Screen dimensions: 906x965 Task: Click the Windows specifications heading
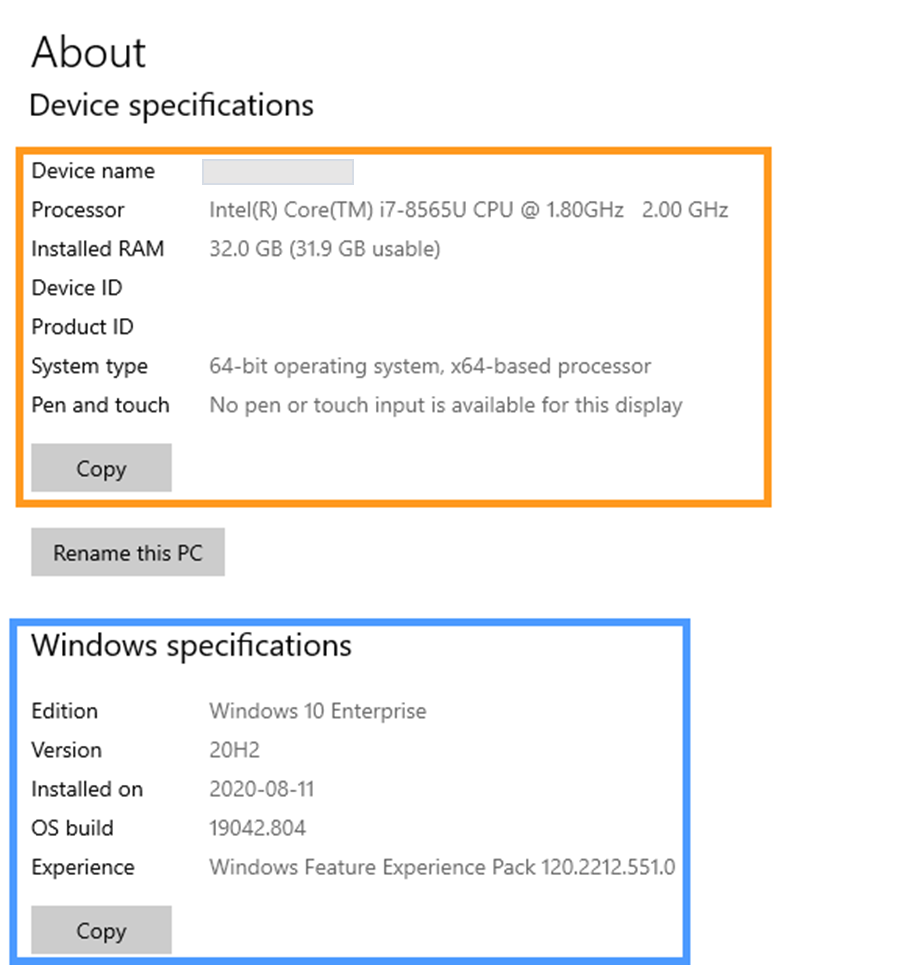pyautogui.click(x=191, y=646)
